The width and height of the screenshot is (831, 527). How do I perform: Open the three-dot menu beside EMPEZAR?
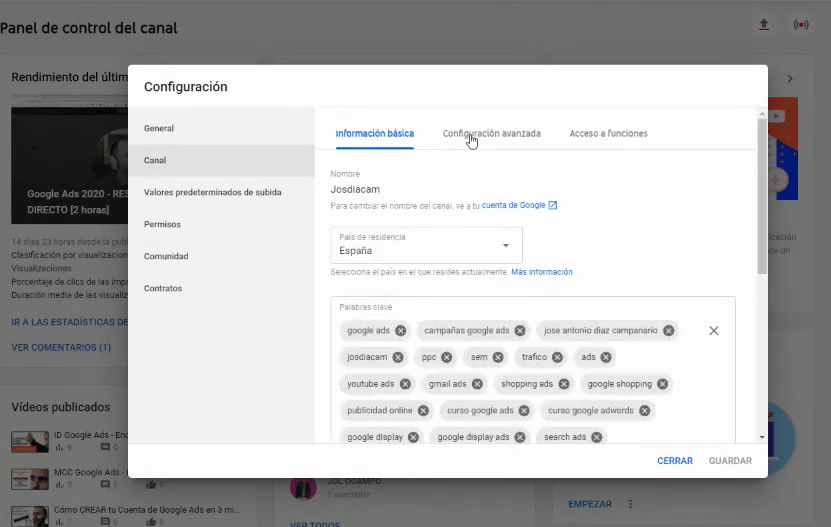(630, 504)
